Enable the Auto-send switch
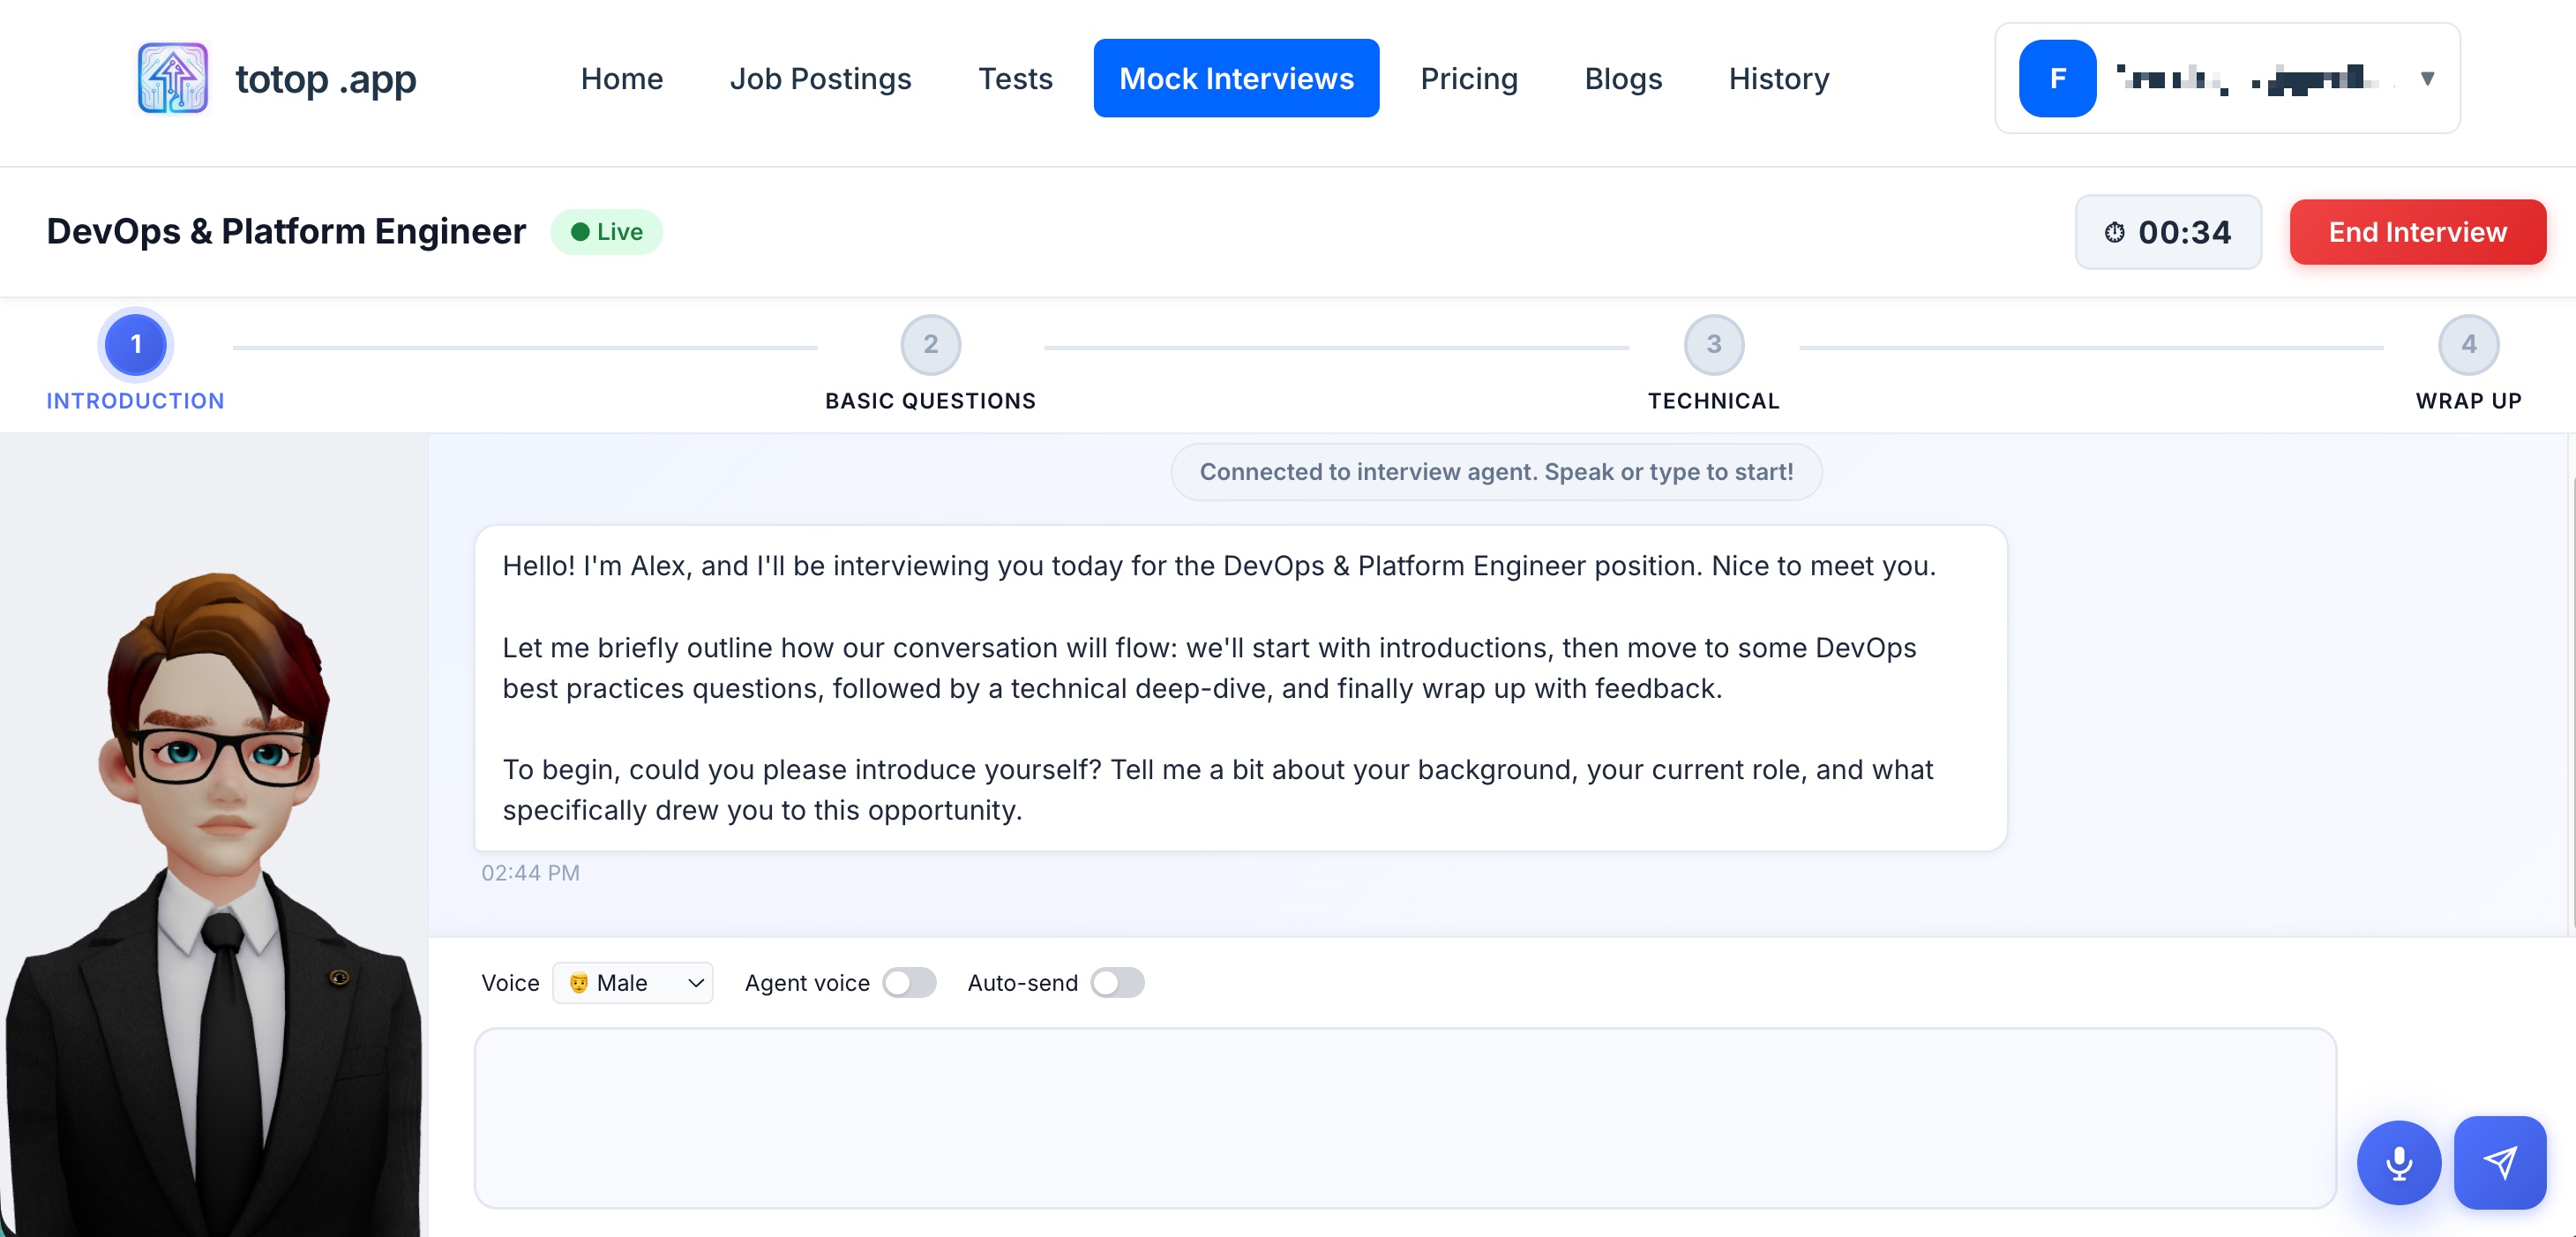 click(x=1117, y=982)
